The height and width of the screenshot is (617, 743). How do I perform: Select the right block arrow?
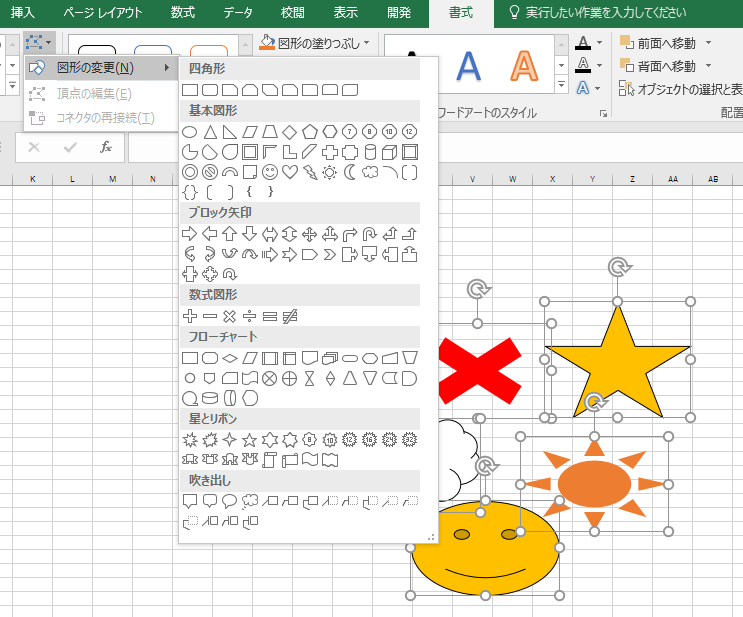[190, 234]
